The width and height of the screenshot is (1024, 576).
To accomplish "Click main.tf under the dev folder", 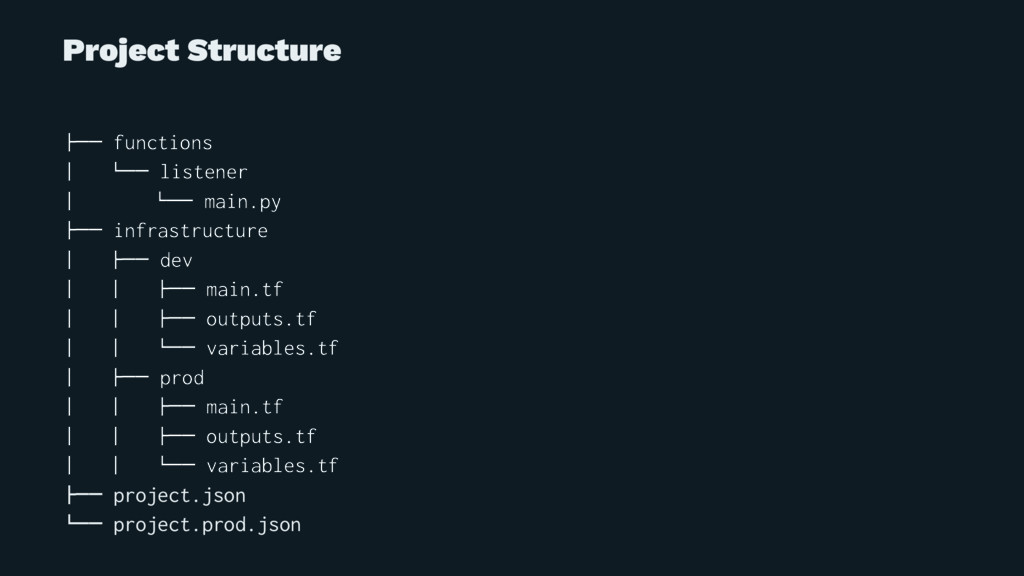I will click(244, 289).
